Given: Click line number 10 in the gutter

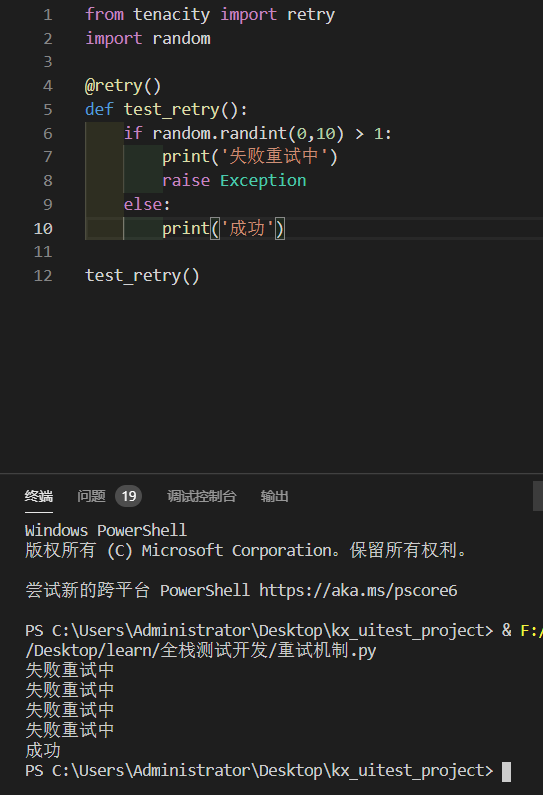Looking at the screenshot, I should (43, 229).
